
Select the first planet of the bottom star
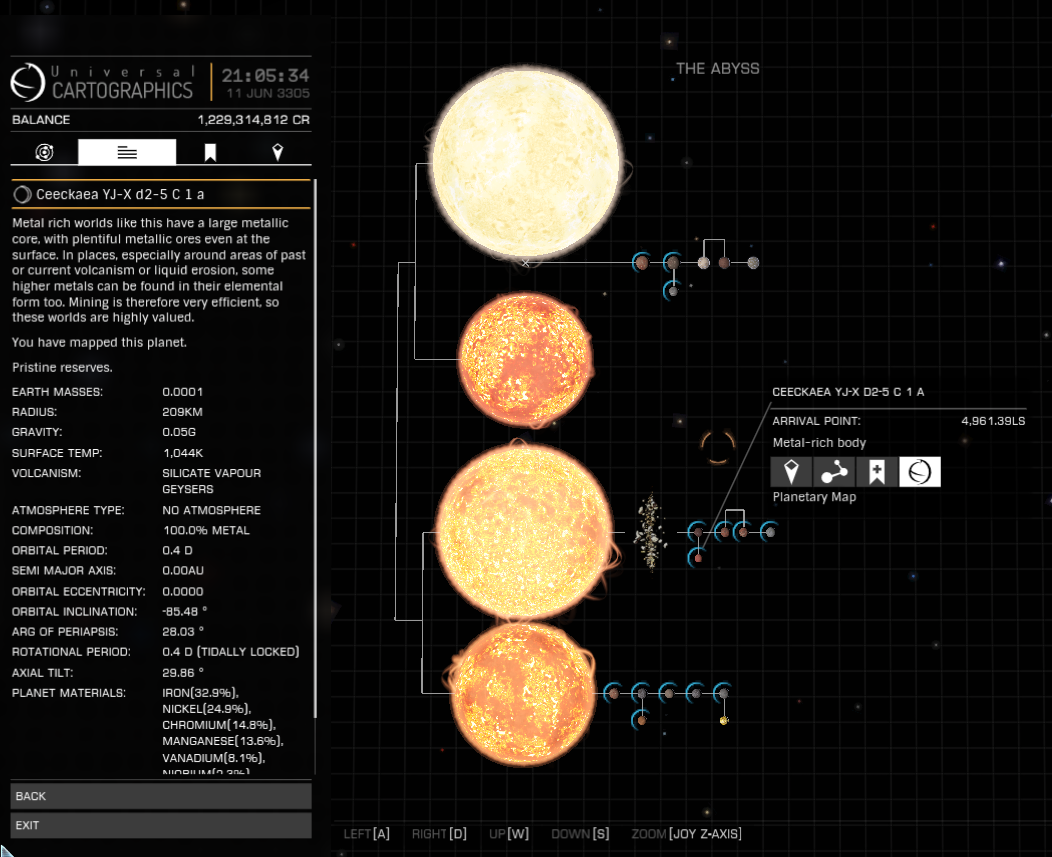point(613,693)
